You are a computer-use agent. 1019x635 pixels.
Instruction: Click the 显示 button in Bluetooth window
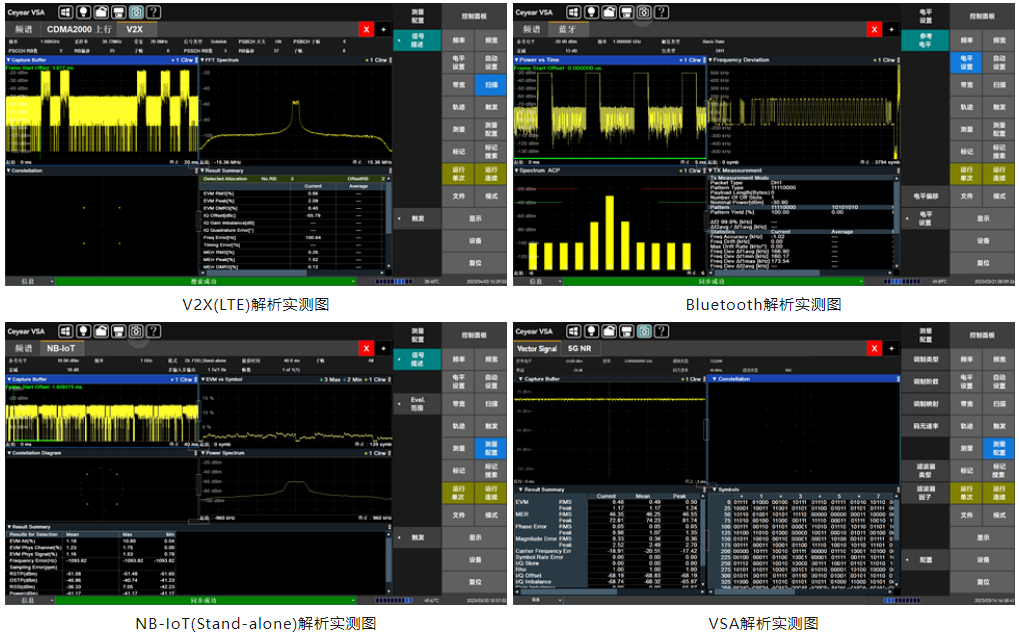[983, 219]
